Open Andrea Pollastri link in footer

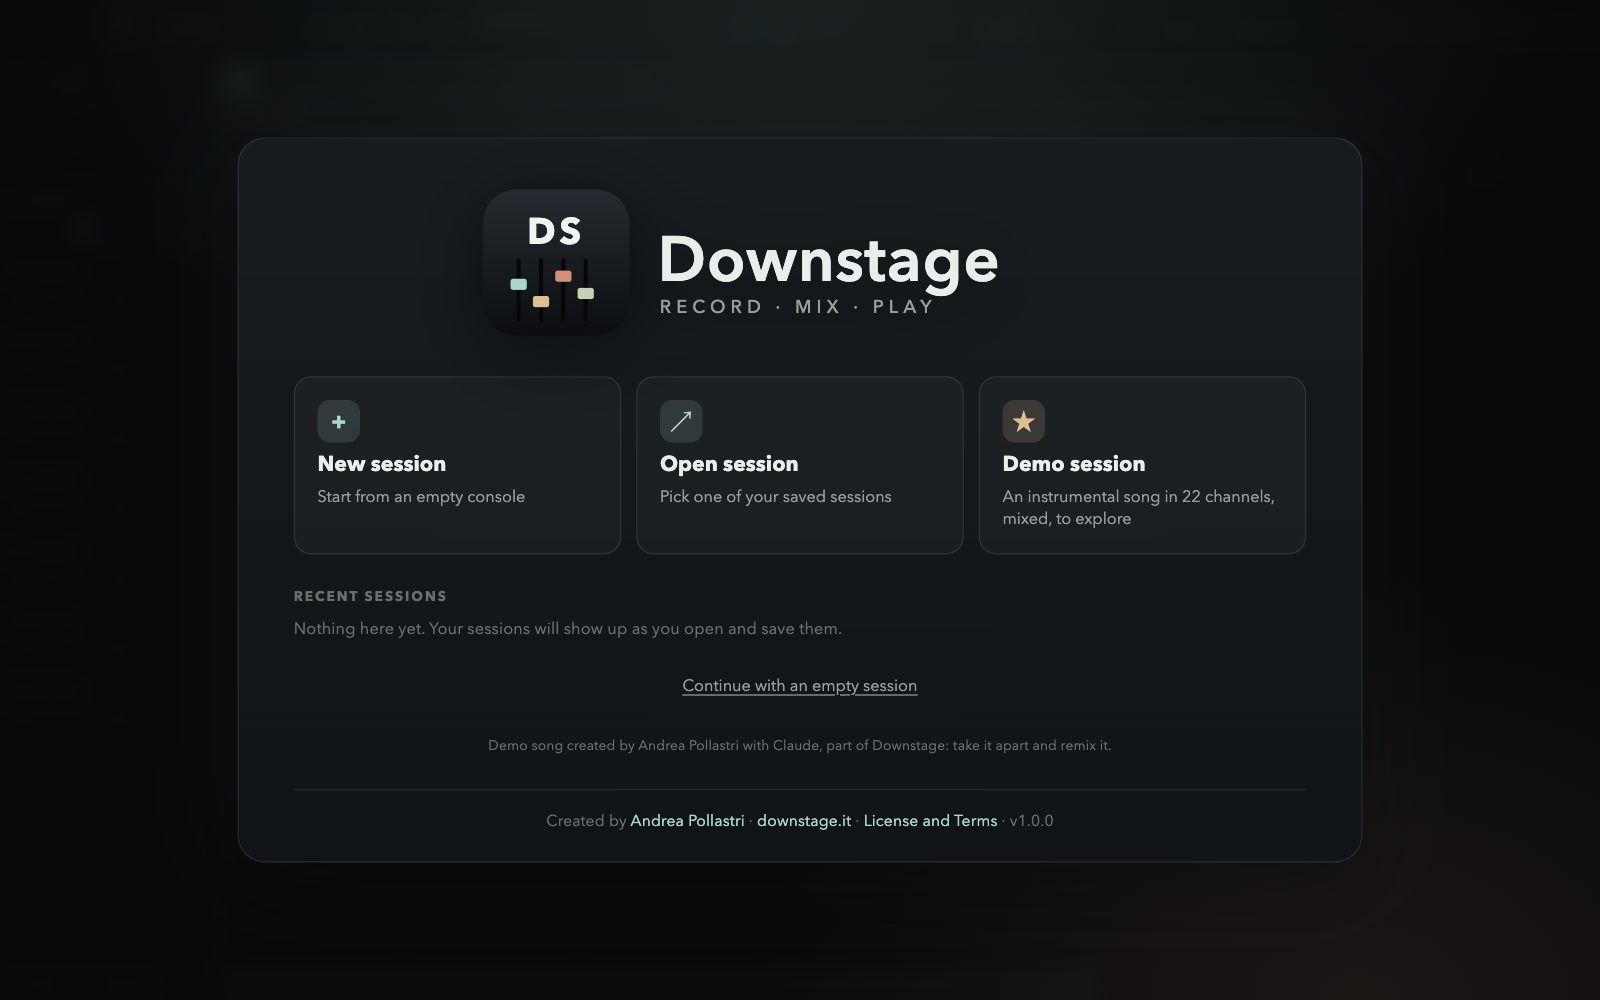(x=687, y=821)
